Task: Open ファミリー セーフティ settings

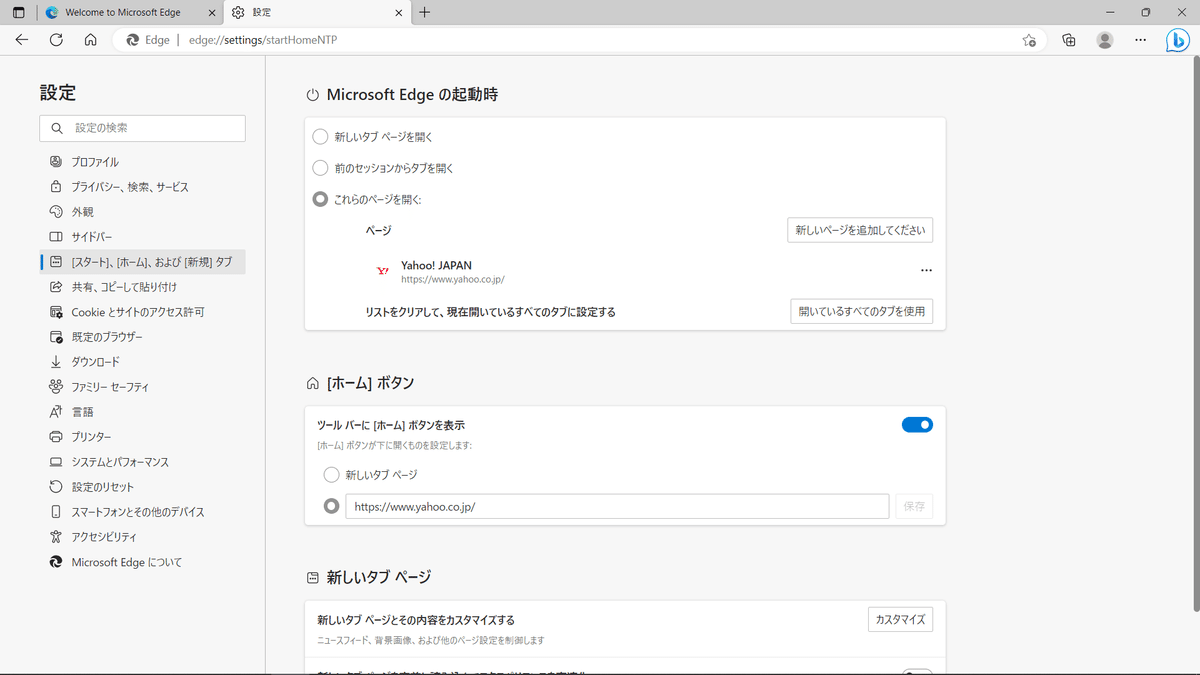Action: (x=142, y=387)
